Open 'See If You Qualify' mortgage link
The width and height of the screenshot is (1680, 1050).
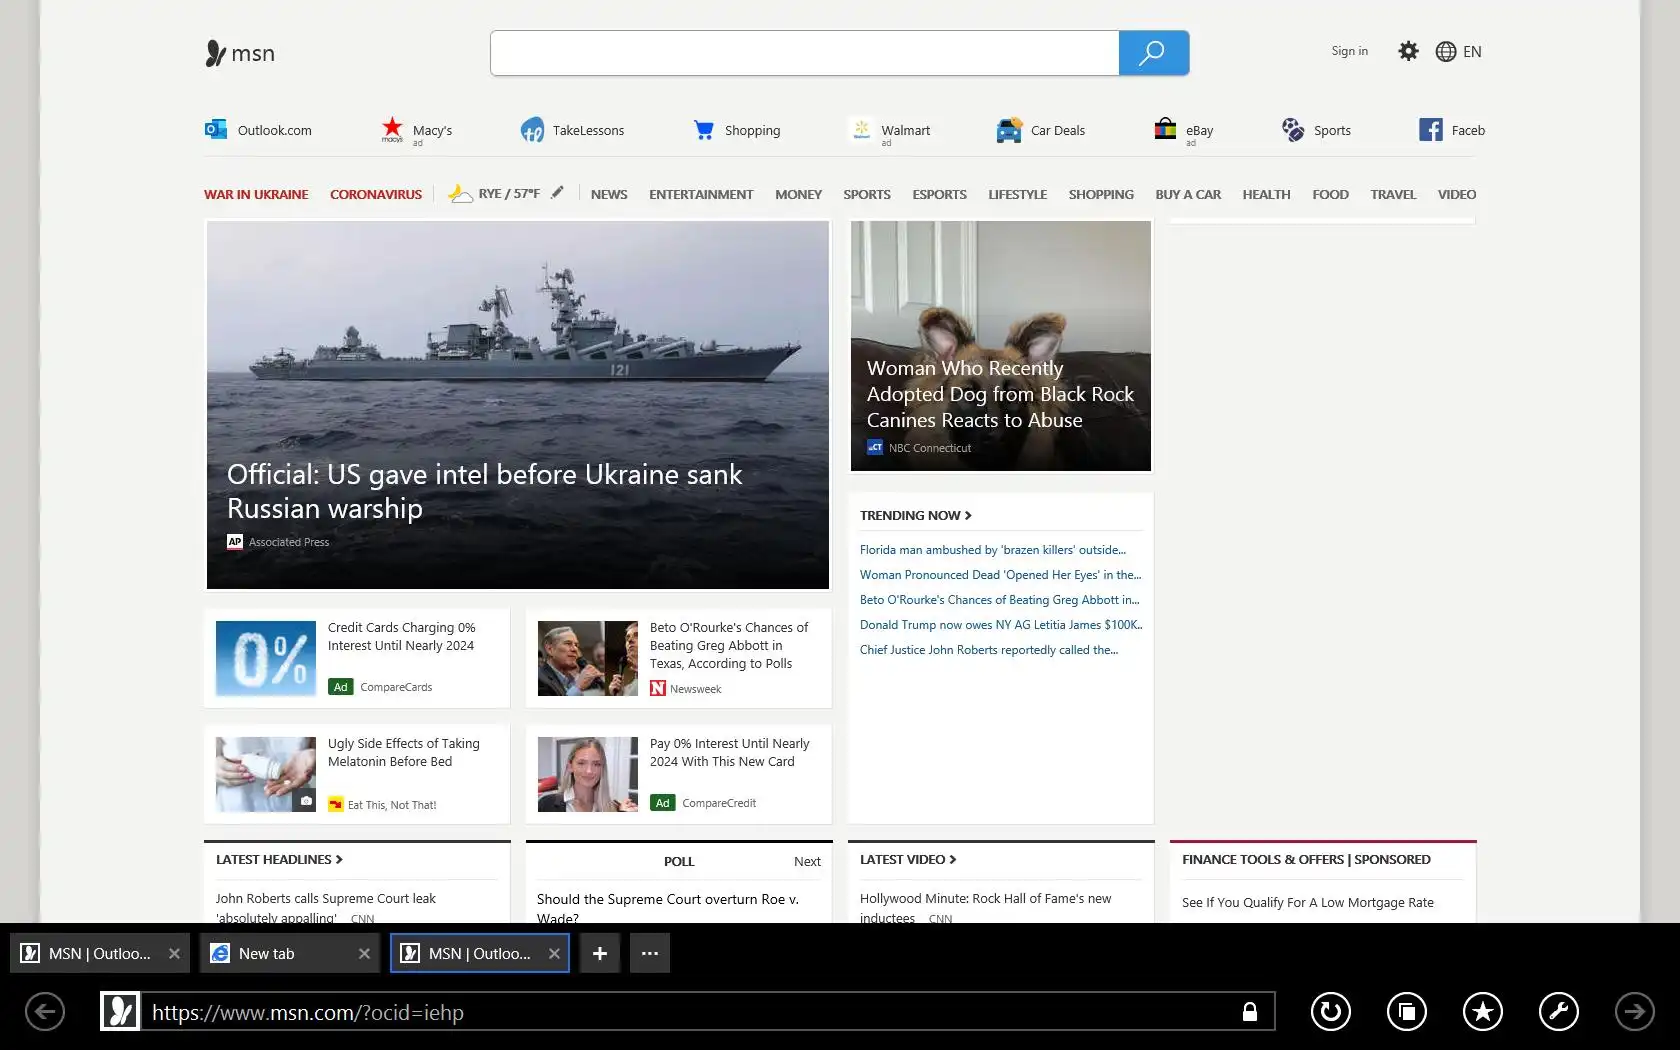click(x=1308, y=902)
